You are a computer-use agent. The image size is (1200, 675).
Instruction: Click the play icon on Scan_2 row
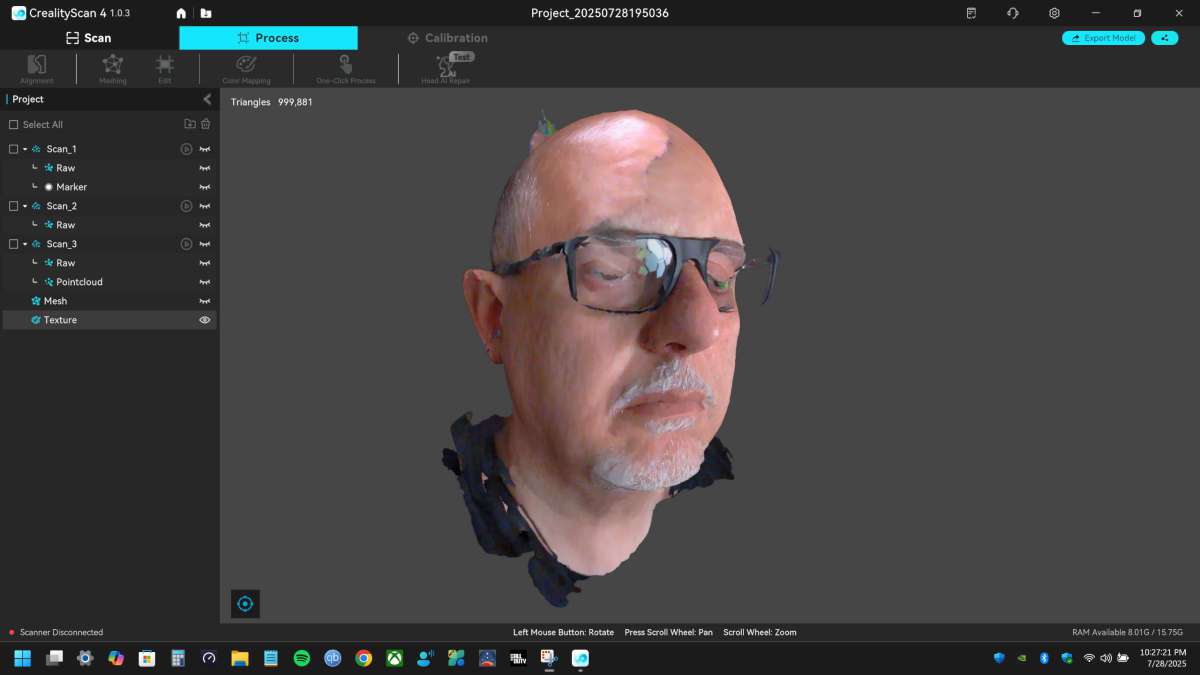(186, 206)
